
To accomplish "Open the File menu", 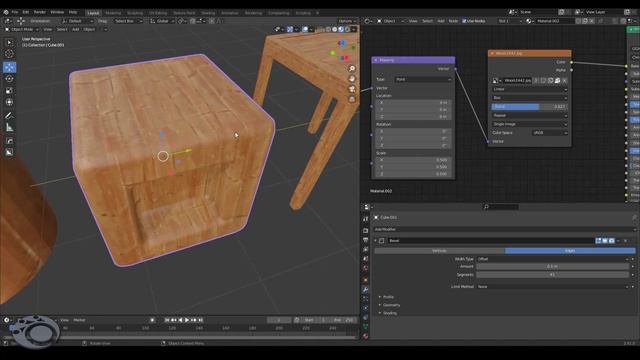I will click(x=15, y=12).
